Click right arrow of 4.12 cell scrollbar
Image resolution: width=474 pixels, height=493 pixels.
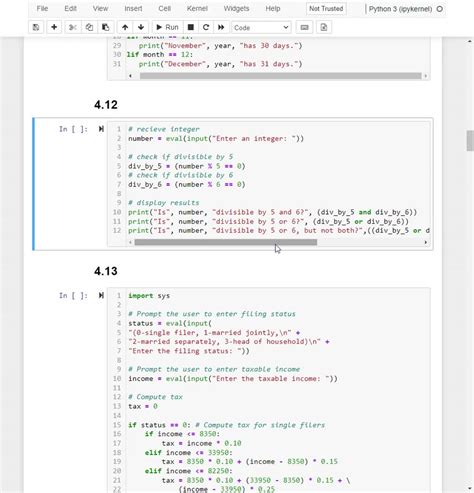point(426,242)
